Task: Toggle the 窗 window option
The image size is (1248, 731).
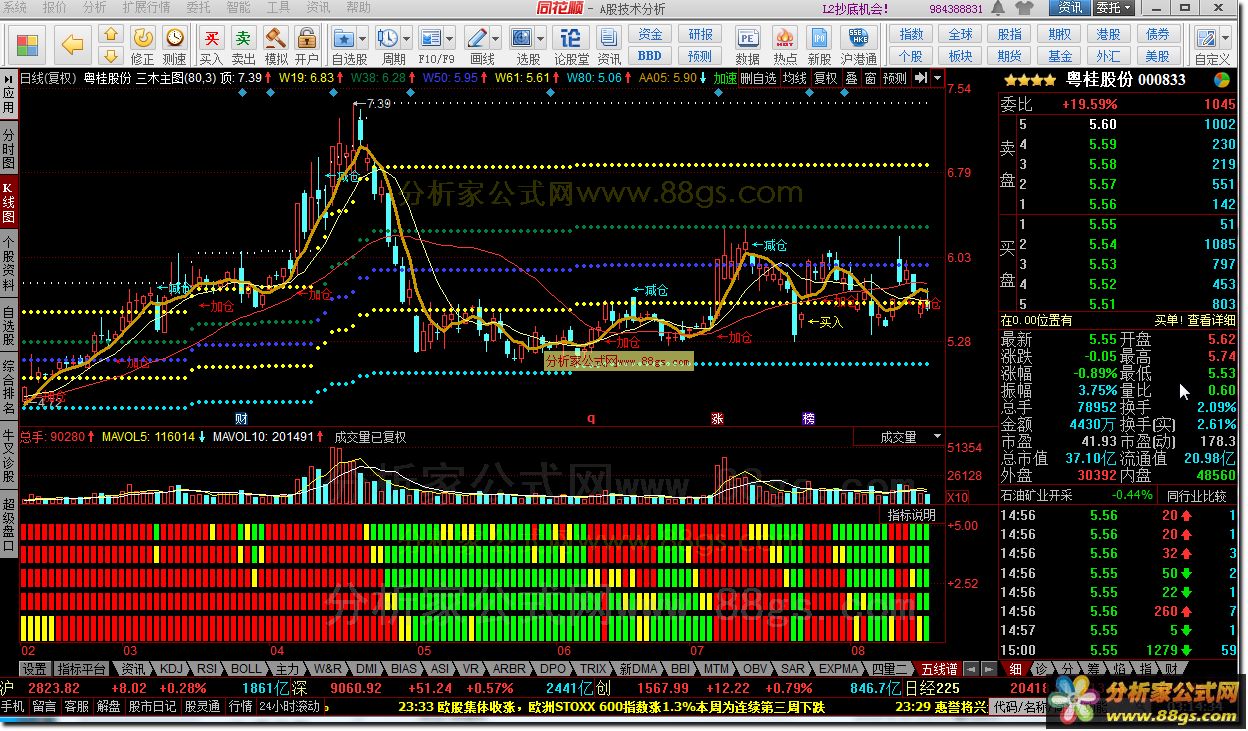Action: click(x=870, y=78)
